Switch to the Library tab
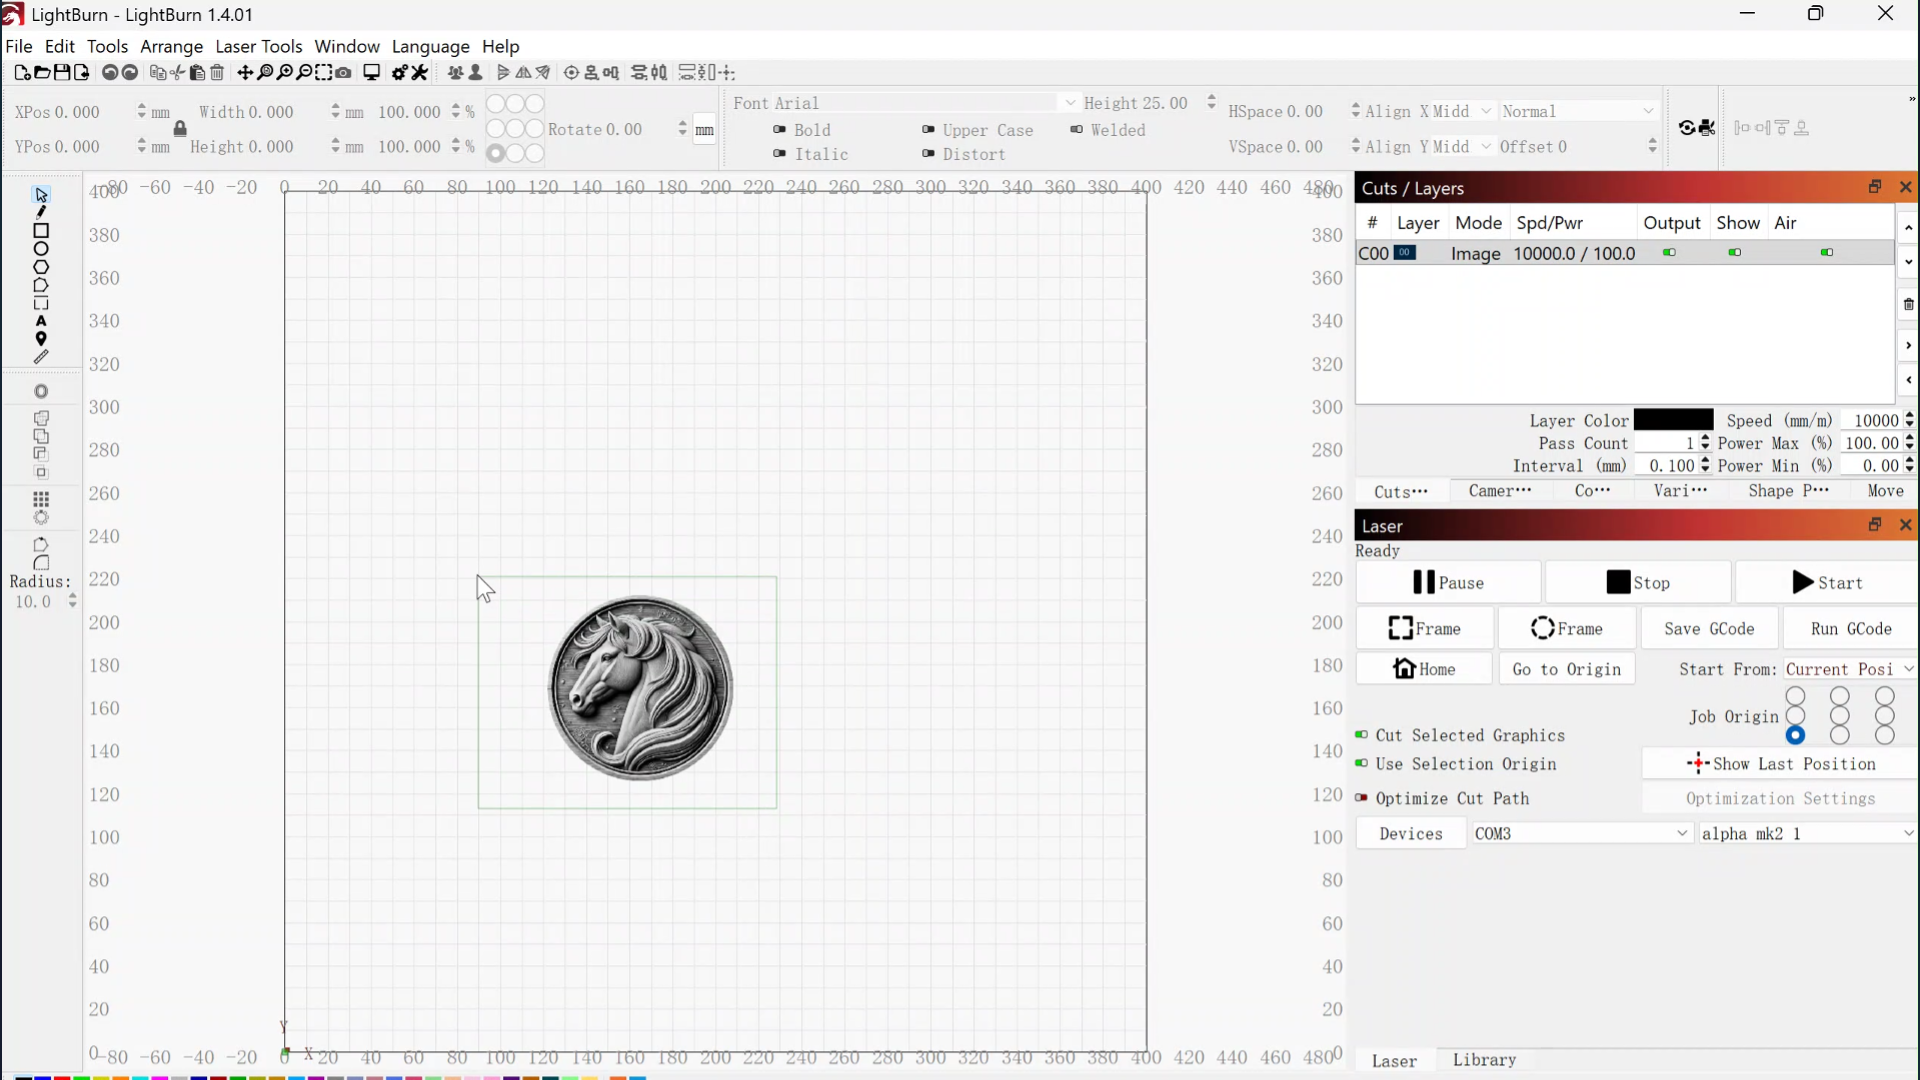Viewport: 1920px width, 1080px height. pos(1484,1060)
